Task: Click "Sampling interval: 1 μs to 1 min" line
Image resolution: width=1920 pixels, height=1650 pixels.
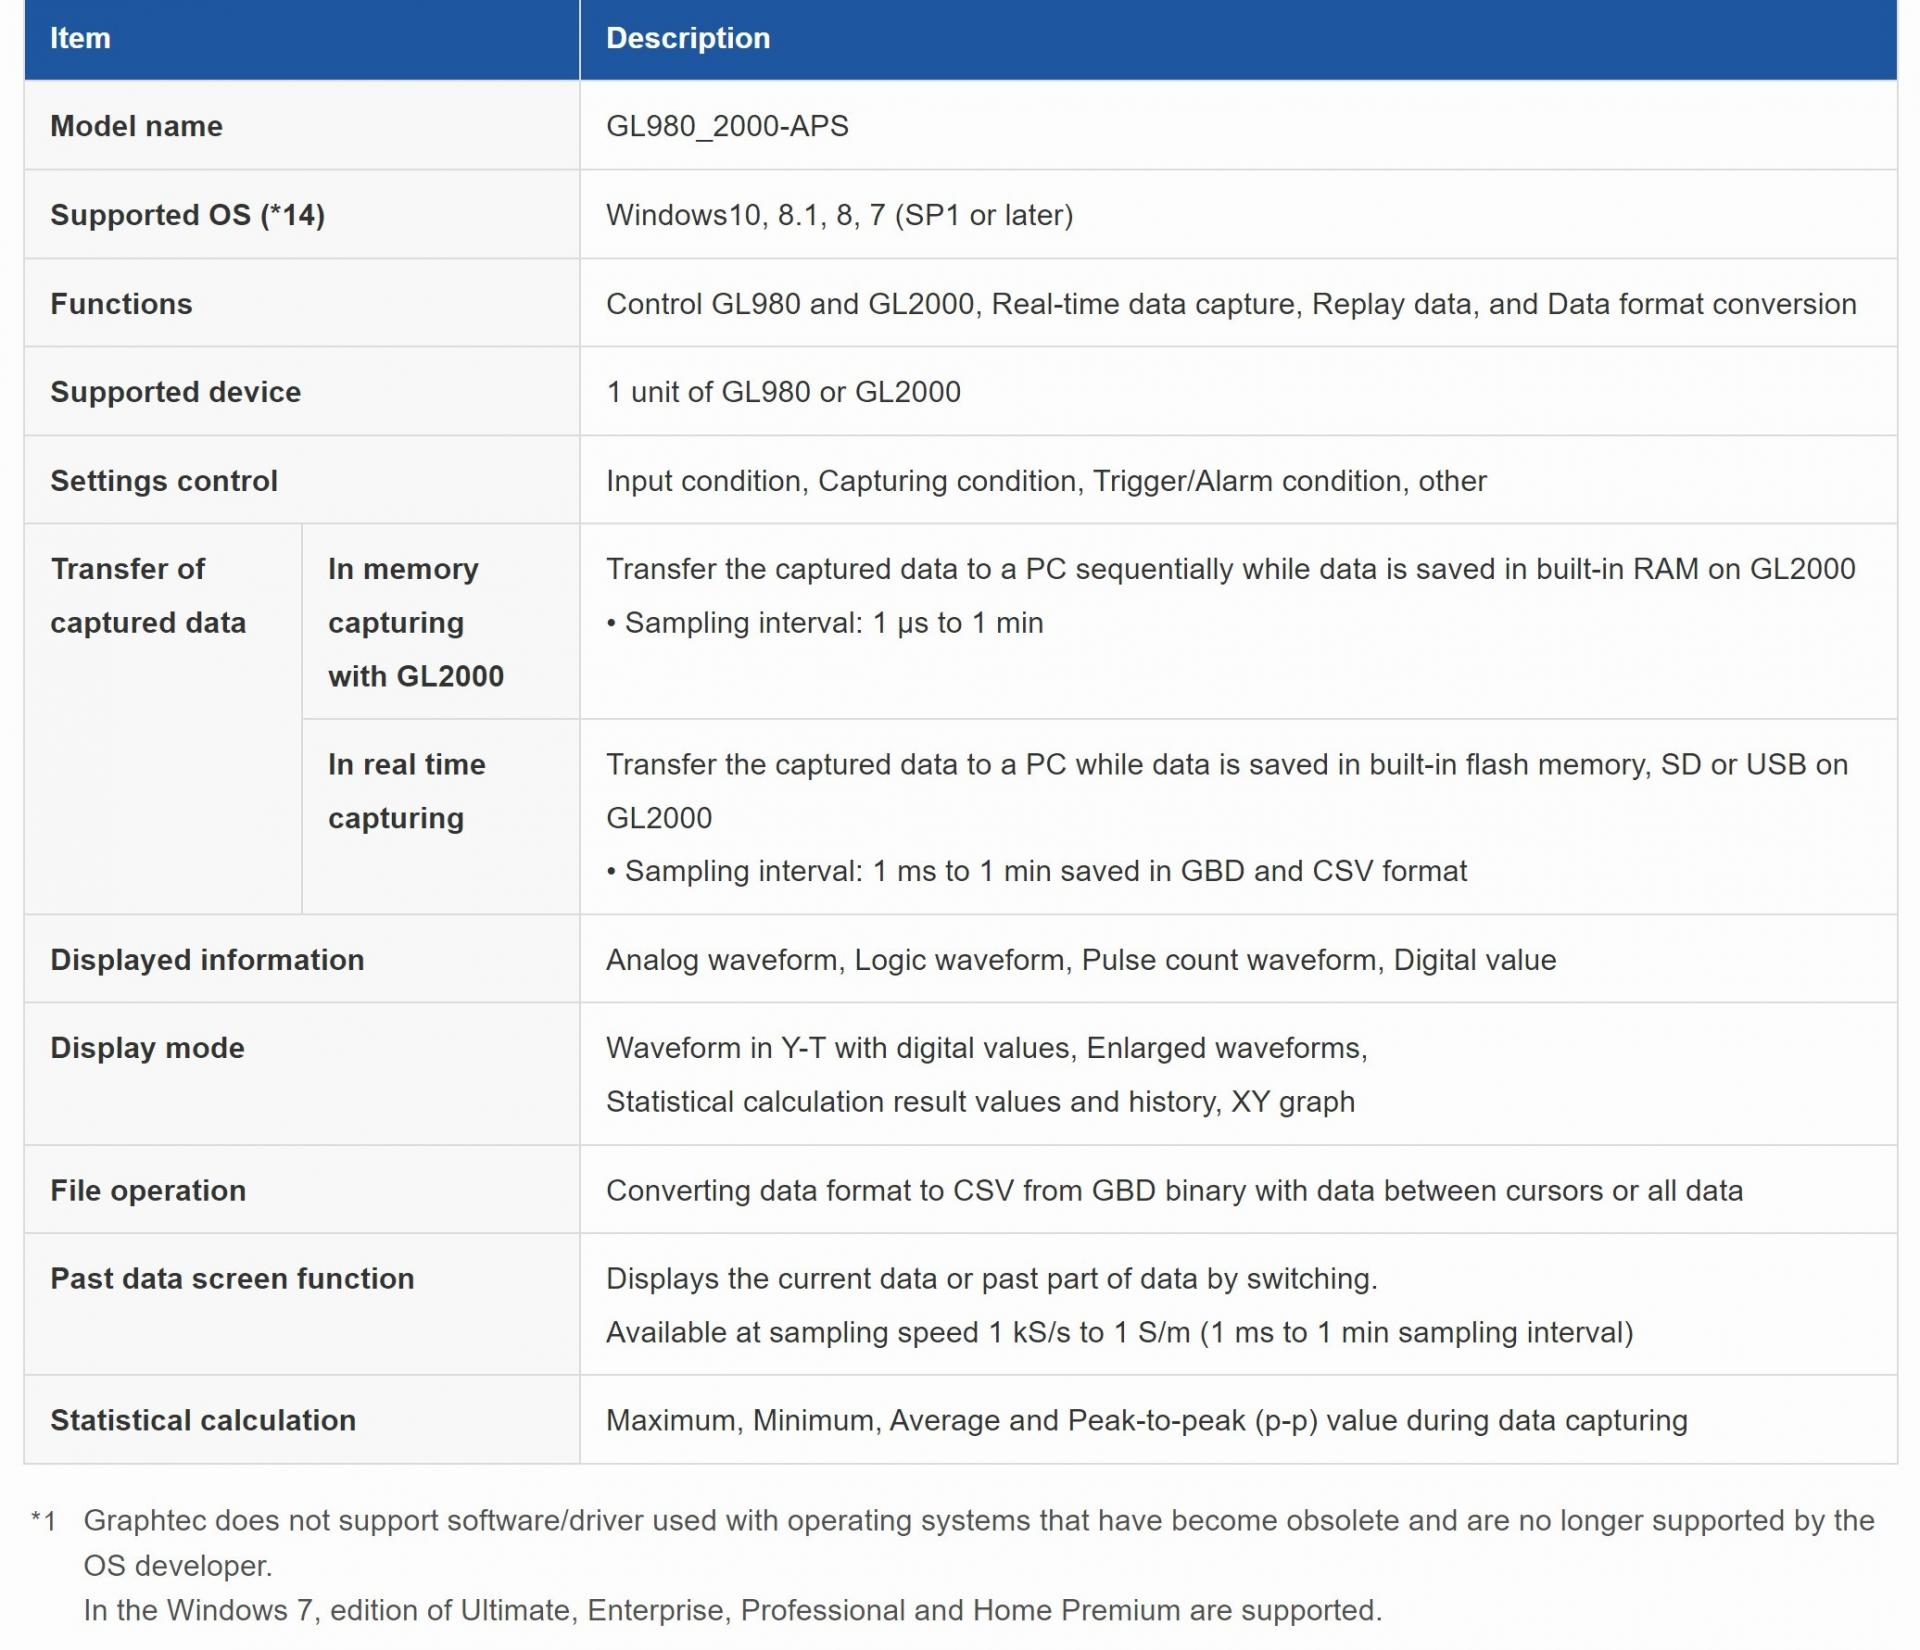Action: click(x=833, y=623)
